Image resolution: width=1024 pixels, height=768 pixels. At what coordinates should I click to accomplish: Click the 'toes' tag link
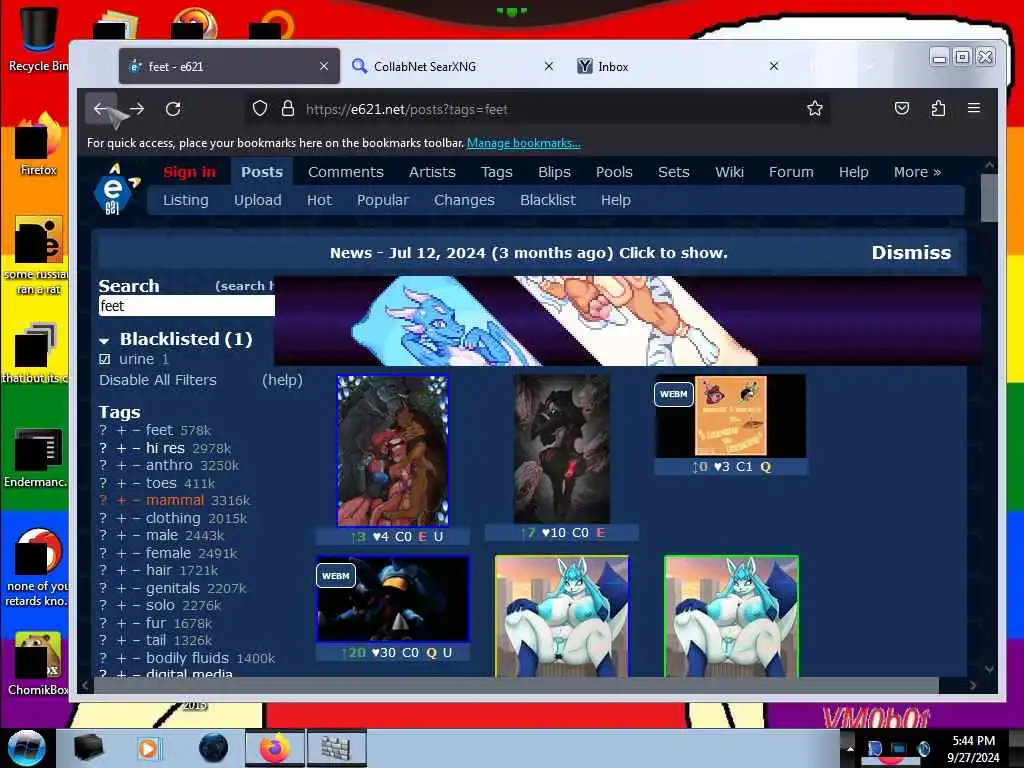click(161, 483)
